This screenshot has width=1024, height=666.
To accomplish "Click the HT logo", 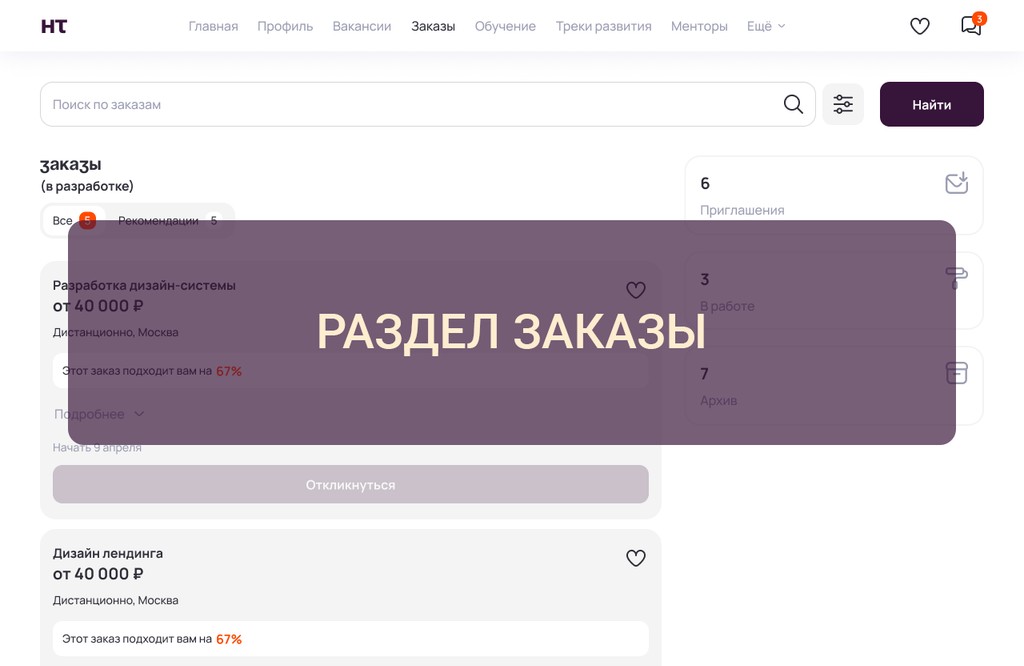I will [x=54, y=26].
